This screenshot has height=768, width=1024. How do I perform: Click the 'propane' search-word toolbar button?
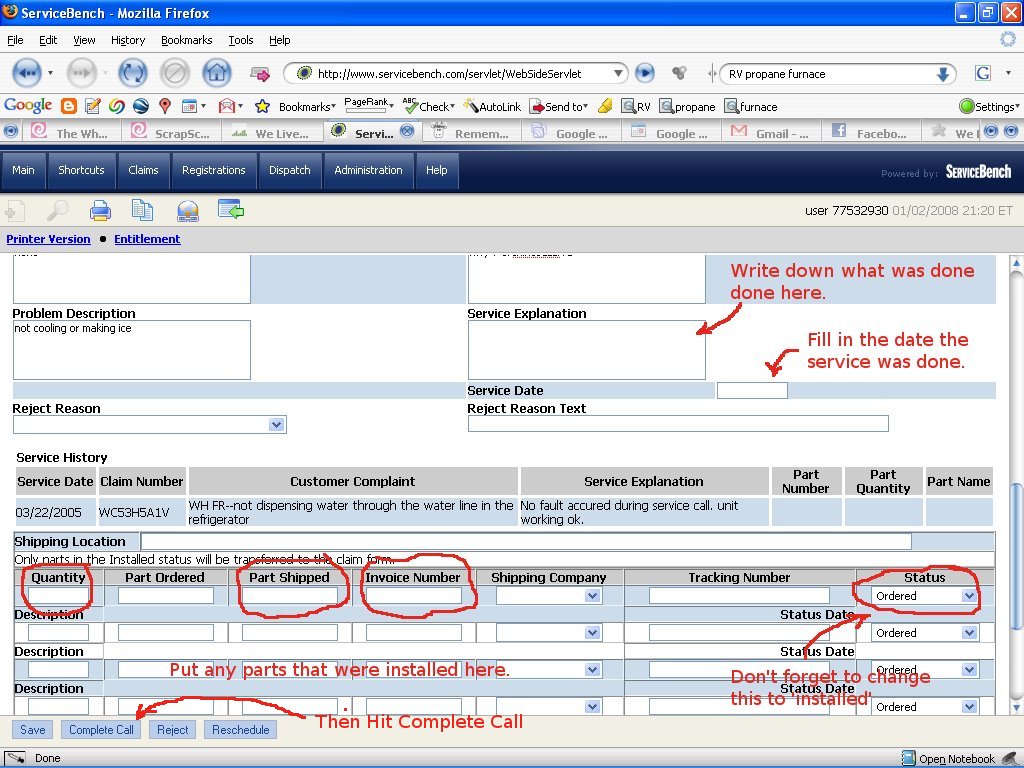point(687,106)
